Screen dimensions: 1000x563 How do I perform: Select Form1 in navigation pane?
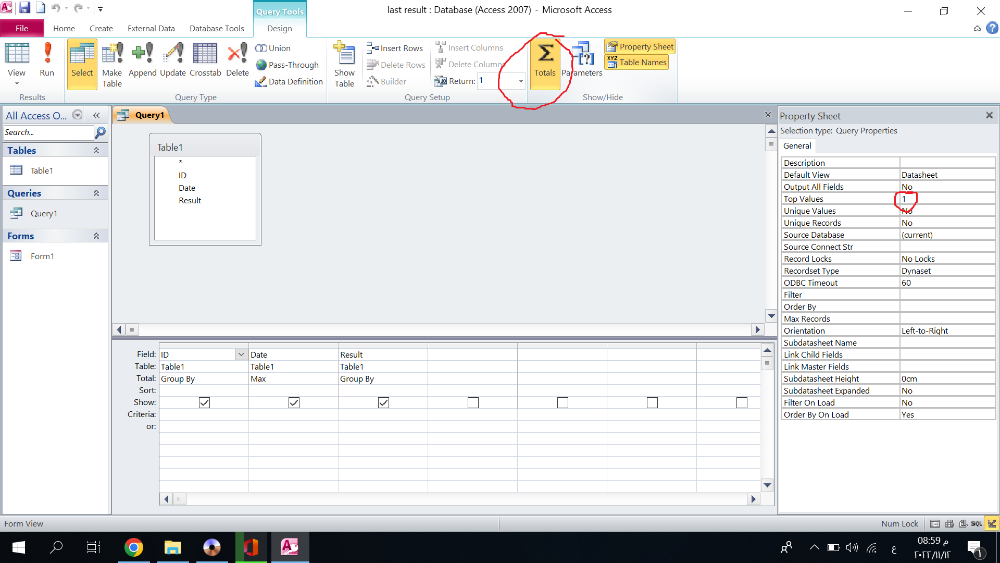[42, 256]
